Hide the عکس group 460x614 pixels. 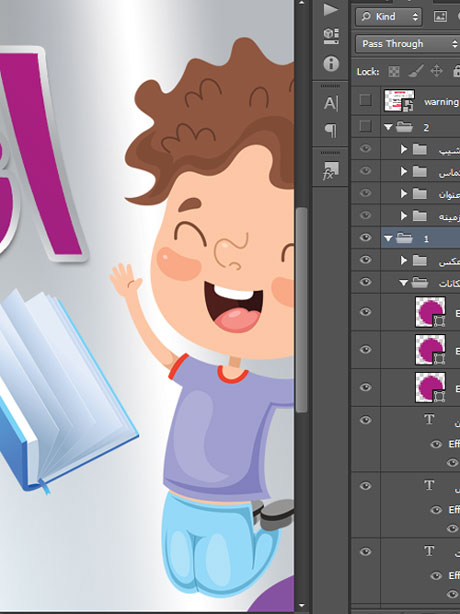[x=365, y=260]
